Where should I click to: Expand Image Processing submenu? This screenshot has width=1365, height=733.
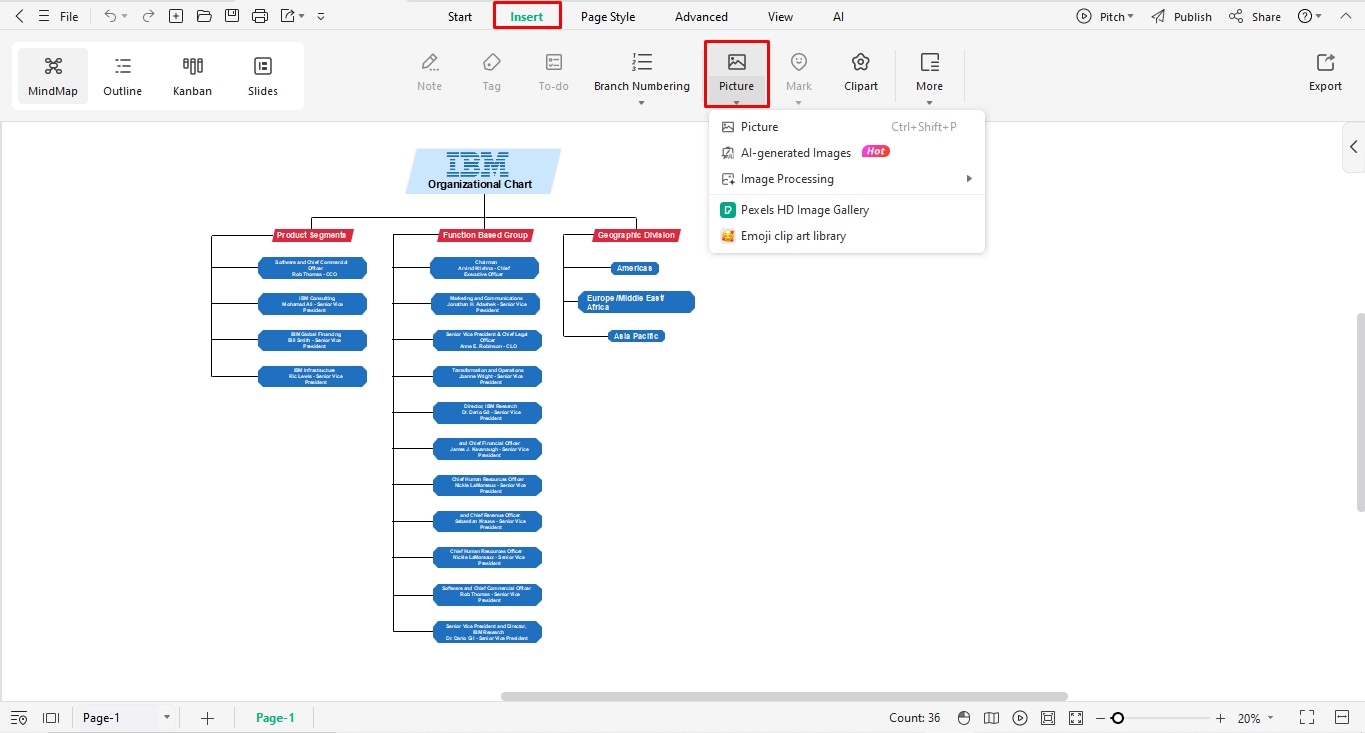[x=847, y=179]
